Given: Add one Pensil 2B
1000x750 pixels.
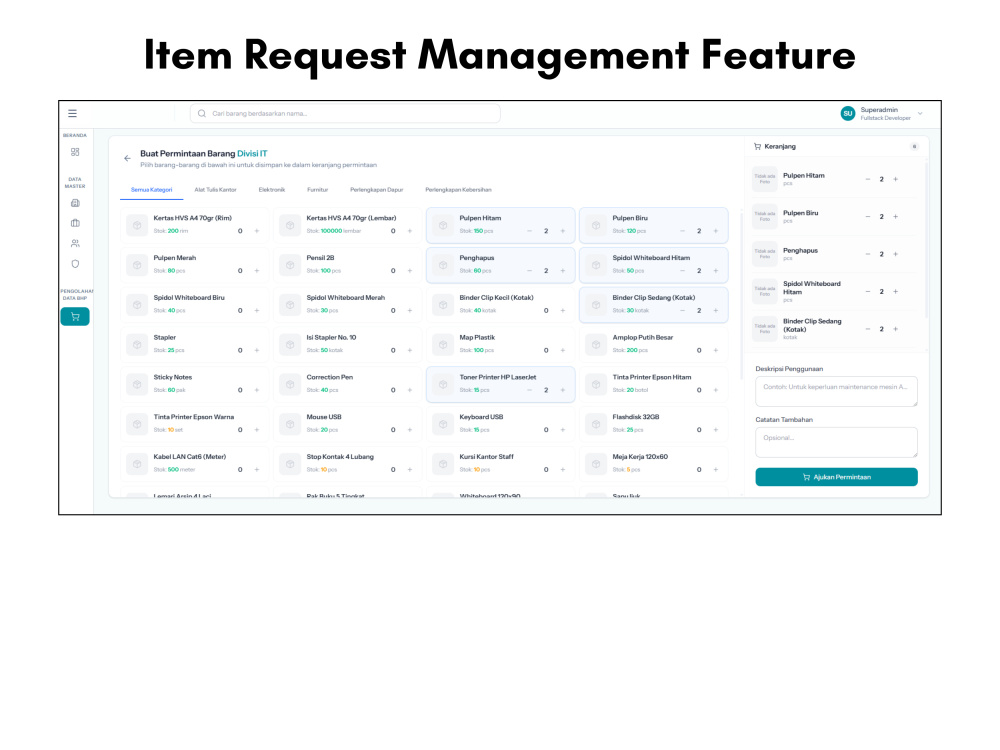Looking at the screenshot, I should tap(410, 271).
